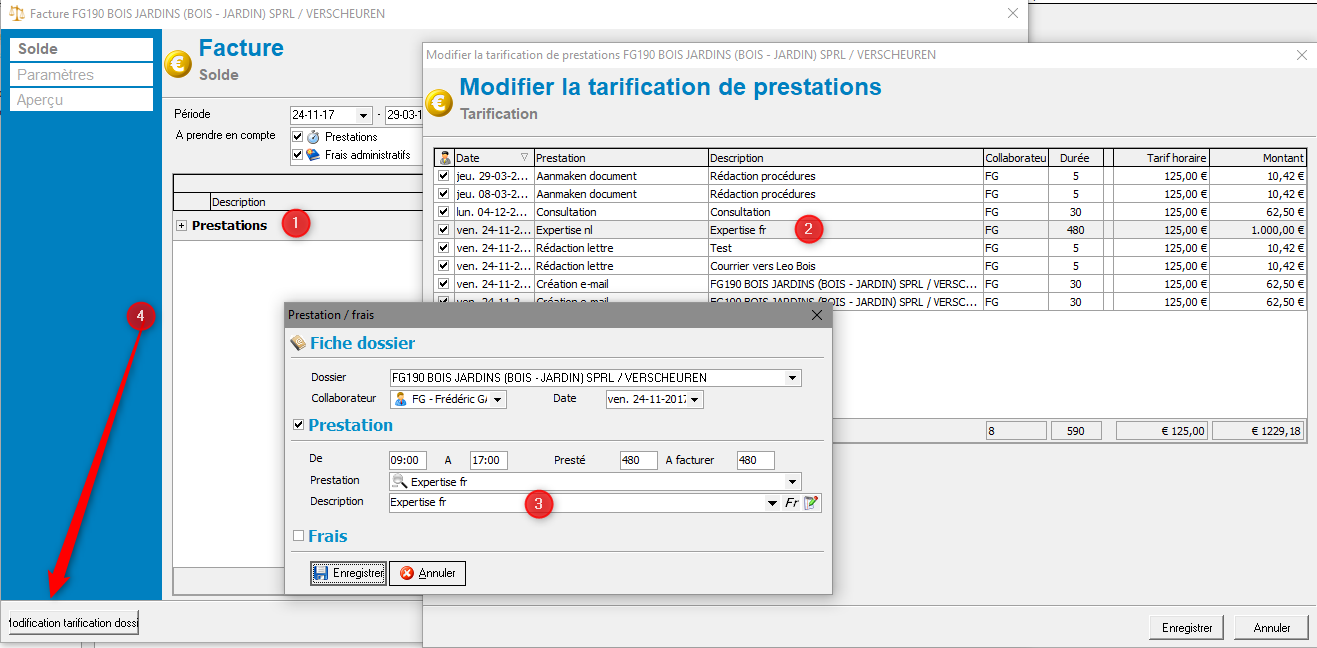Viewport: 1317px width, 648px height.
Task: Open the Date picker dropdown in dialog
Action: pyautogui.click(x=695, y=400)
